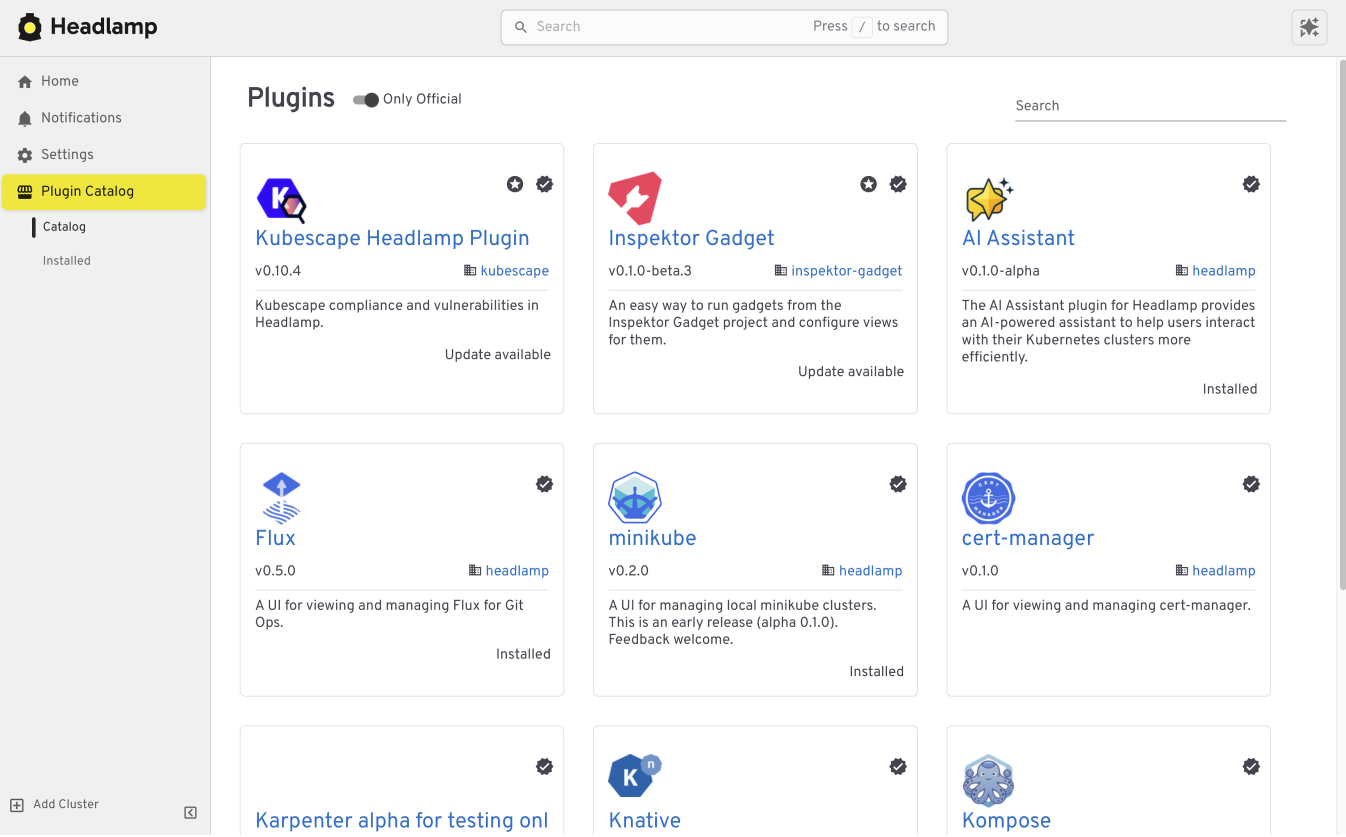
Task: Open the Installed section in the sidebar
Action: [66, 260]
